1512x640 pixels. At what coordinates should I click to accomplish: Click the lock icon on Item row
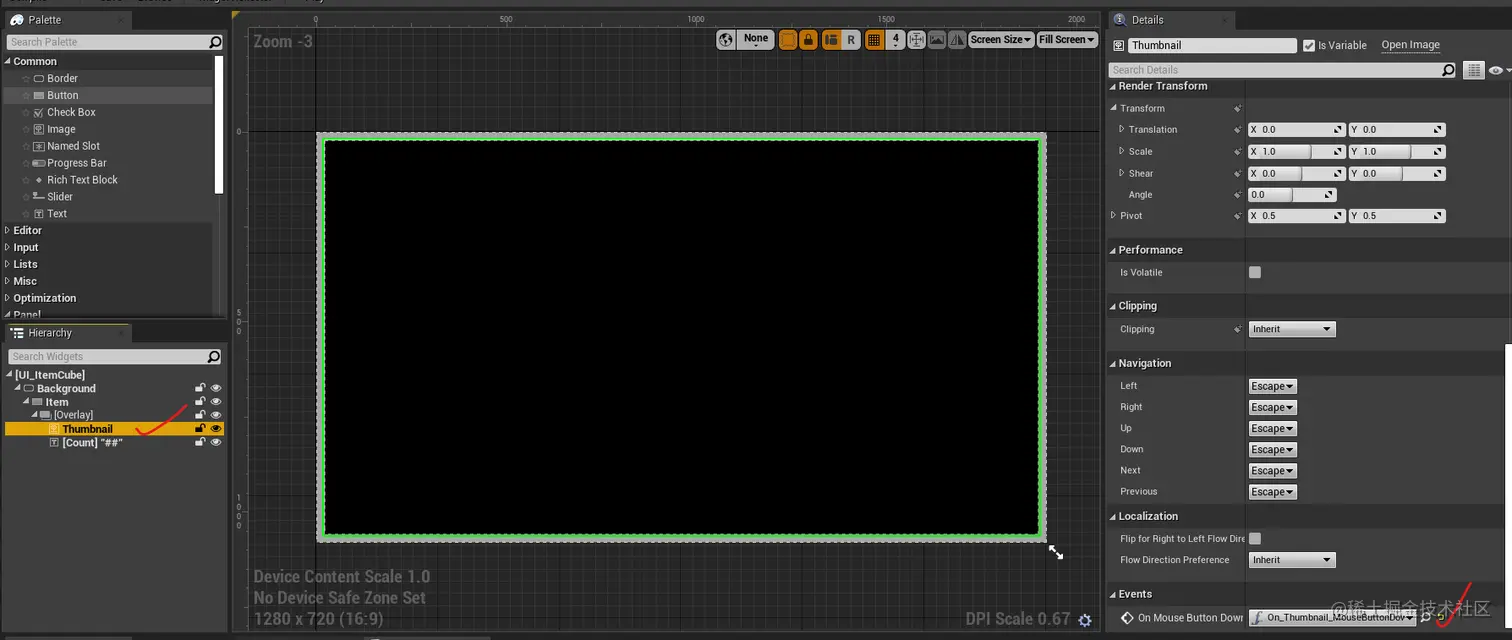pos(200,401)
